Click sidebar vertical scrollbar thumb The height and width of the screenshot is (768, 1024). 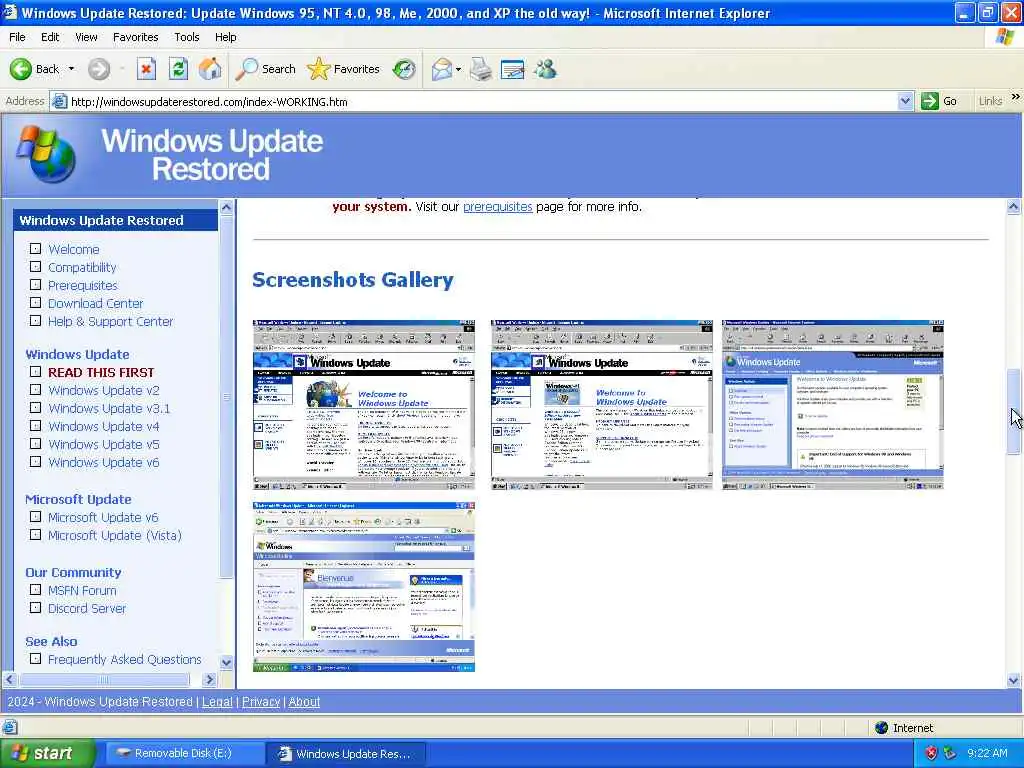pos(227,397)
